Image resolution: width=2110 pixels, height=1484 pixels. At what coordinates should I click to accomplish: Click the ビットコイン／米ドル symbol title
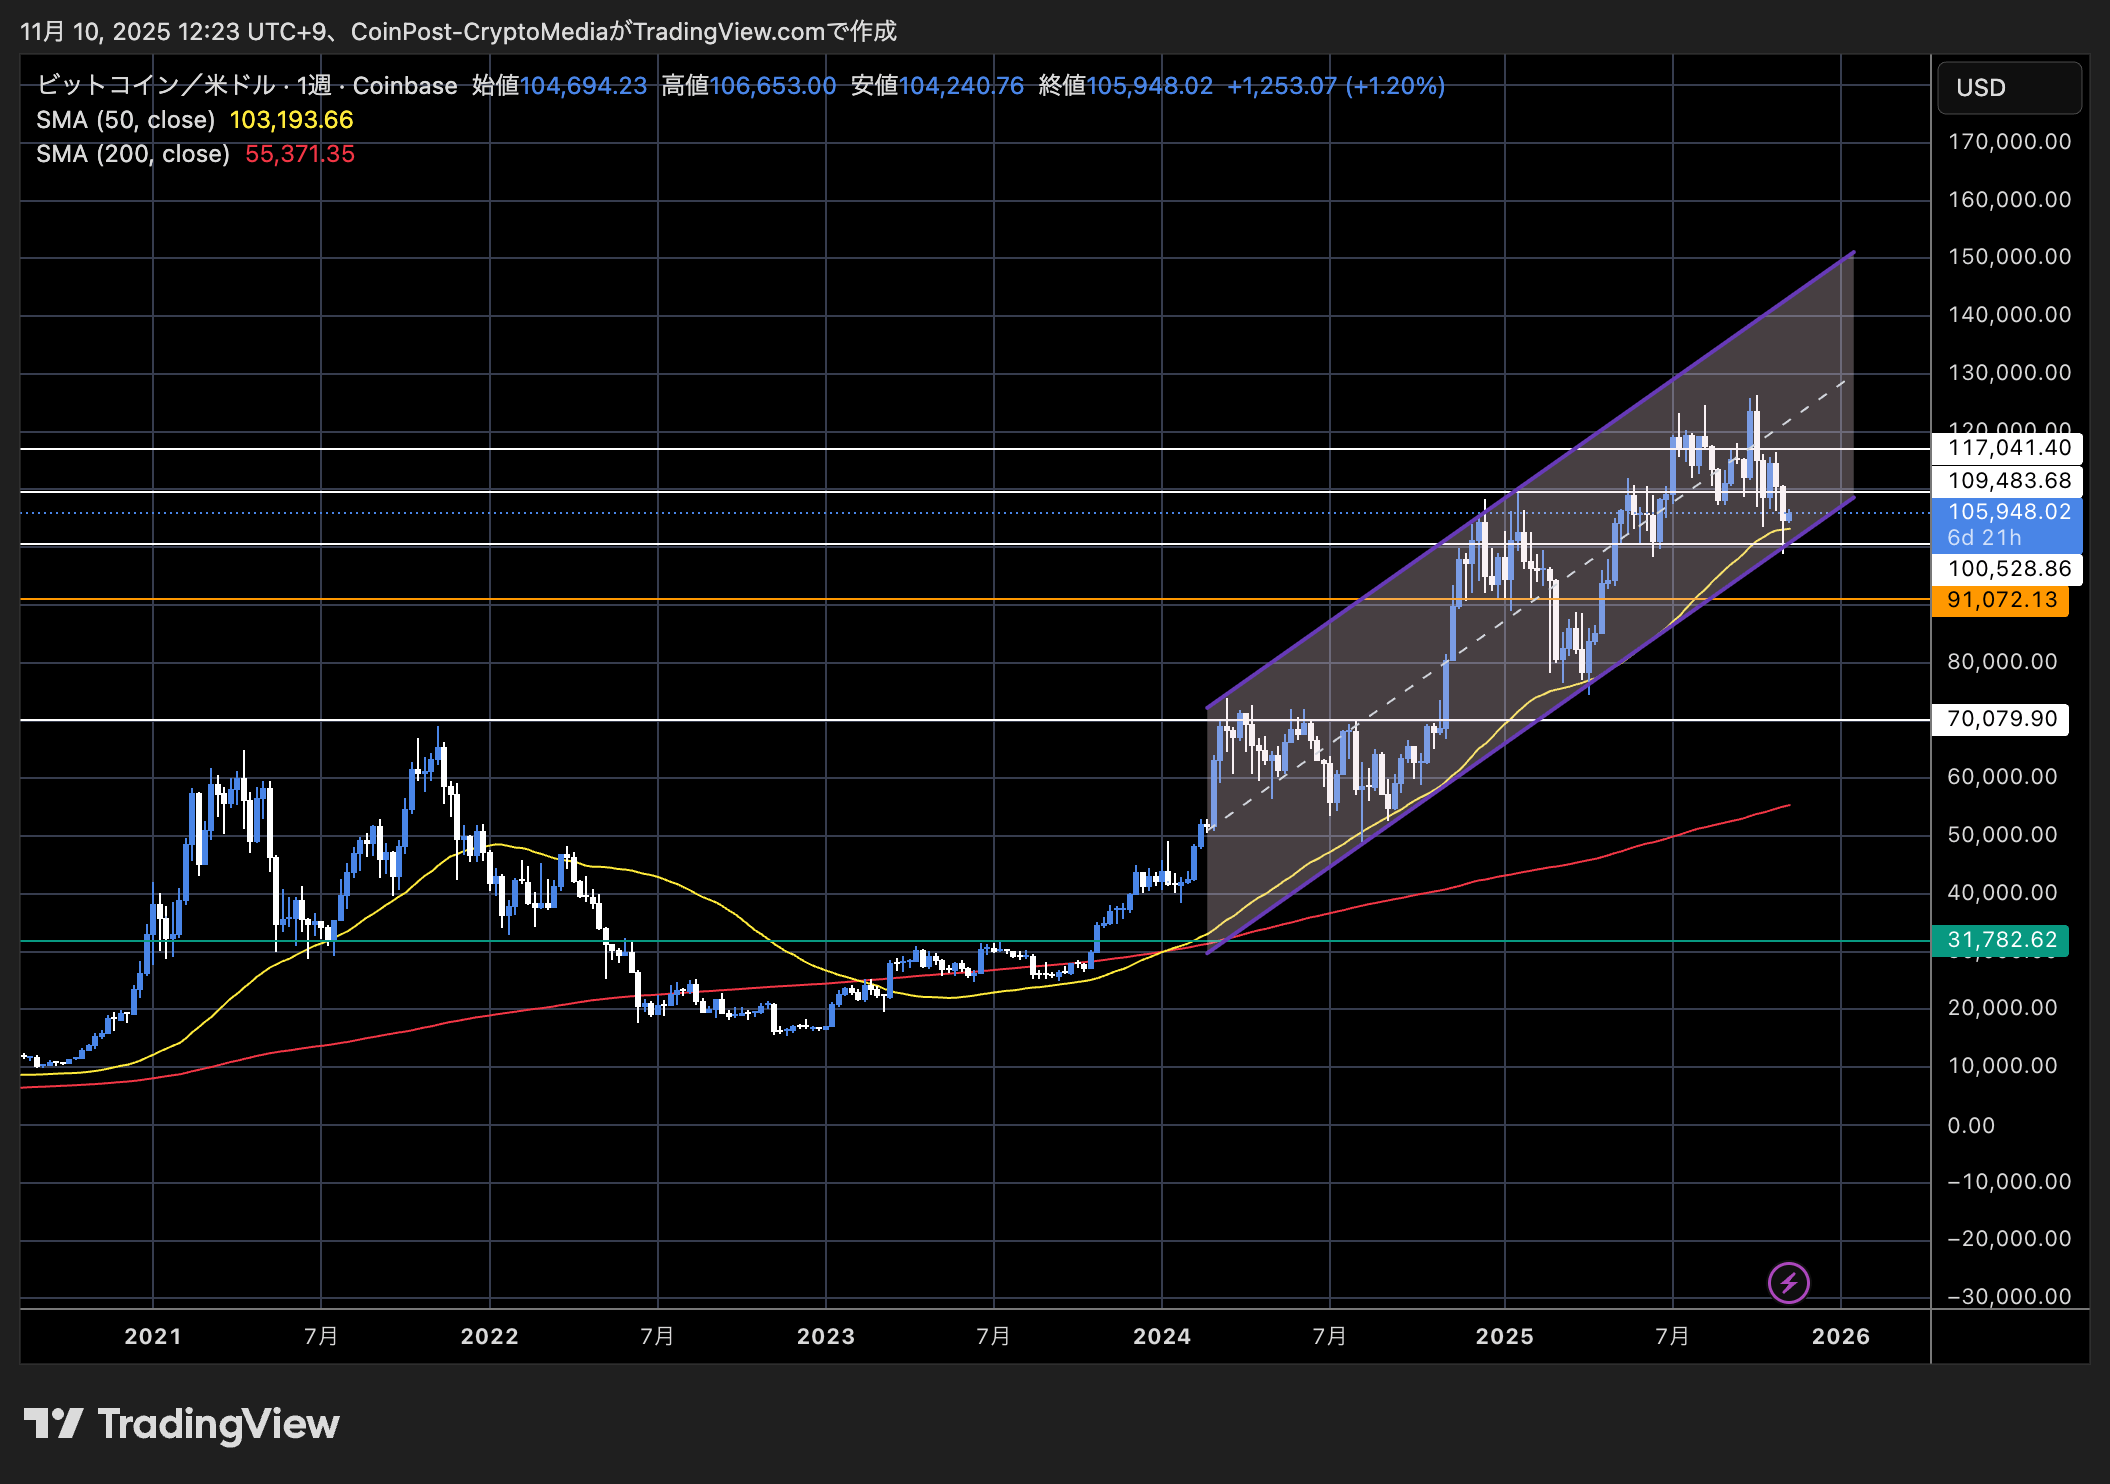pyautogui.click(x=155, y=86)
